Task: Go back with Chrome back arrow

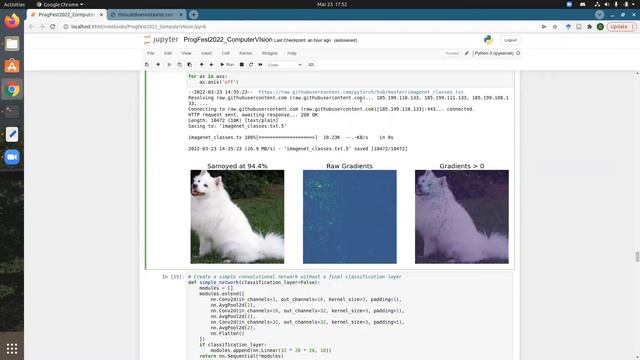Action: click(31, 27)
